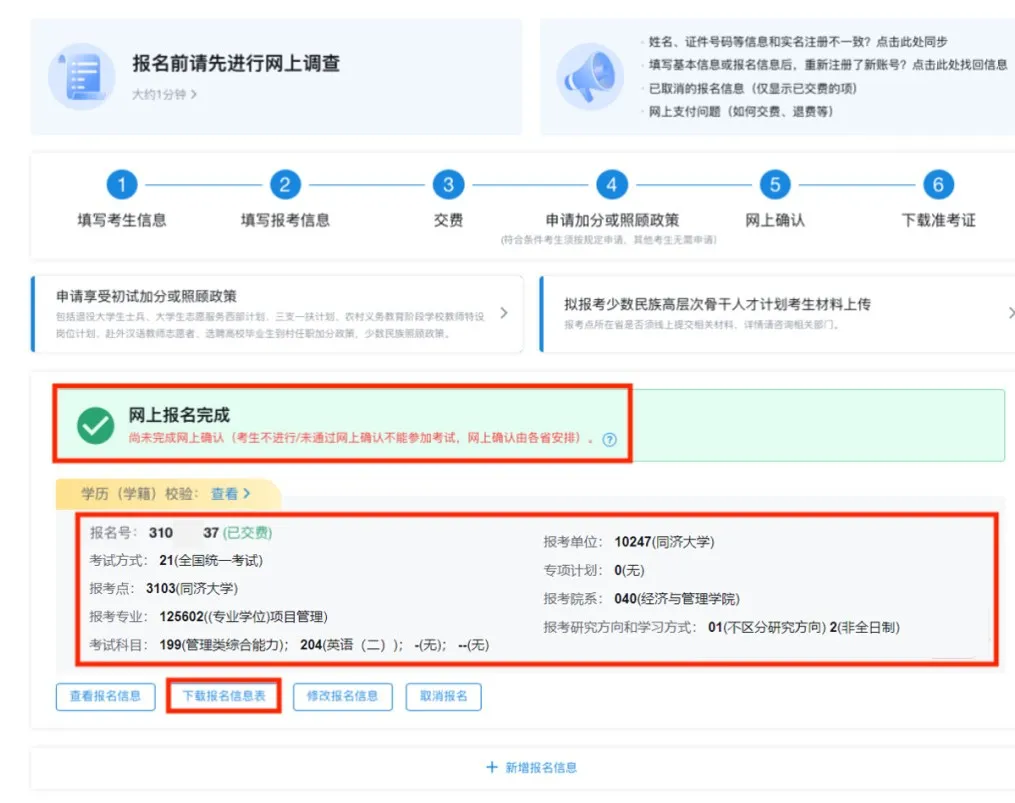The width and height of the screenshot is (1015, 803).
Task: Click step circle 6 下载准考证
Action: (938, 185)
